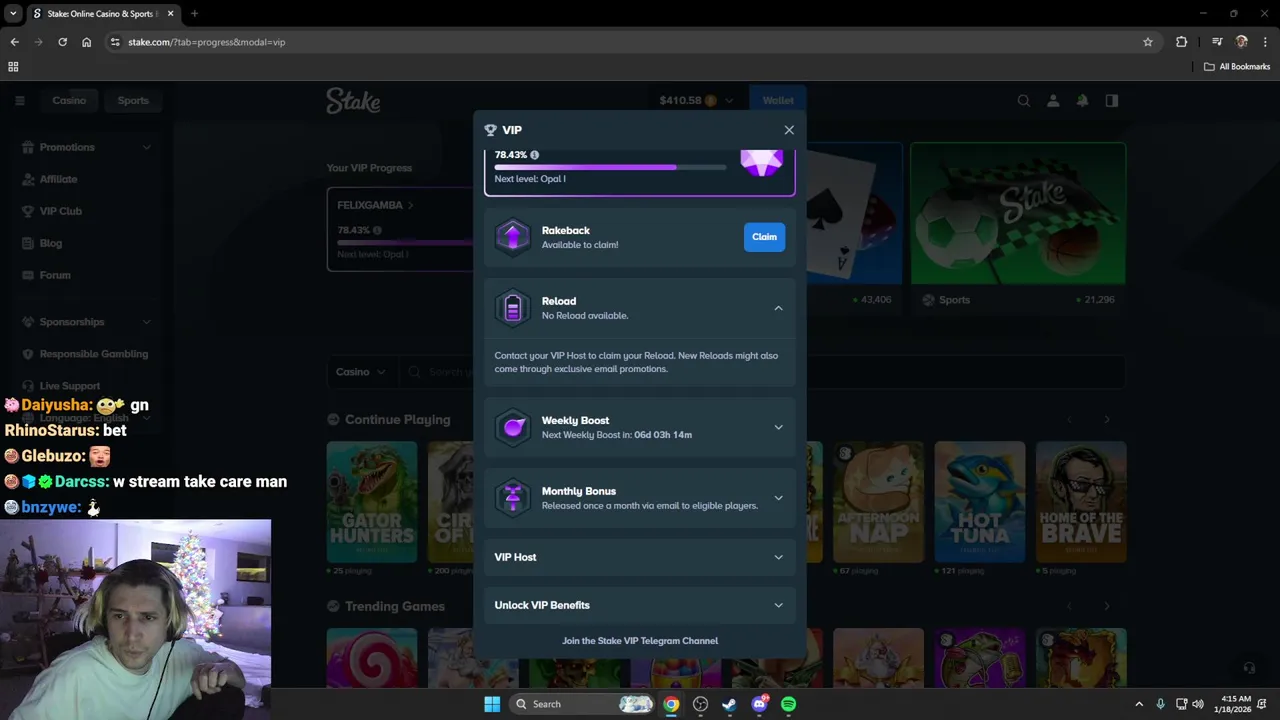This screenshot has height=720, width=1280.
Task: Open Affiliate in the sidebar
Action: 58,179
